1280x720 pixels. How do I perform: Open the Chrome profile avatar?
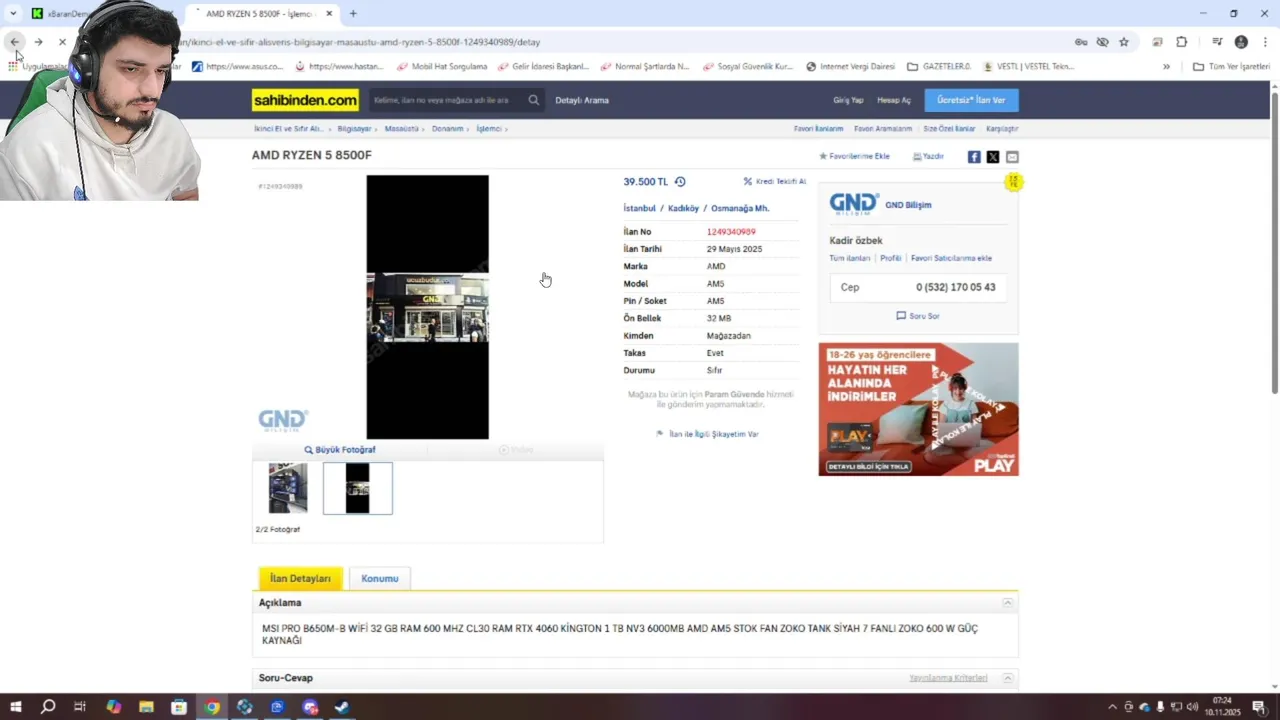coord(1241,42)
